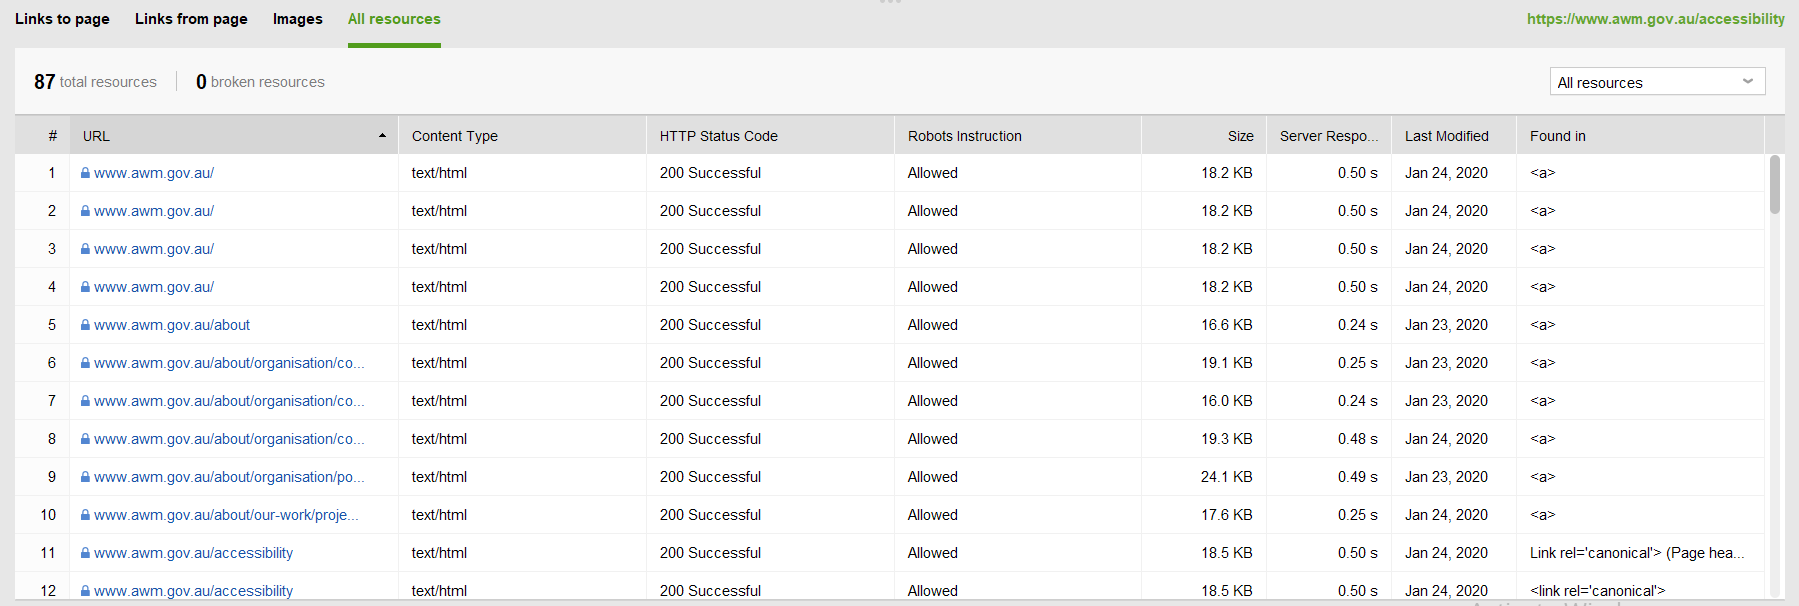Click the # column header

42,136
